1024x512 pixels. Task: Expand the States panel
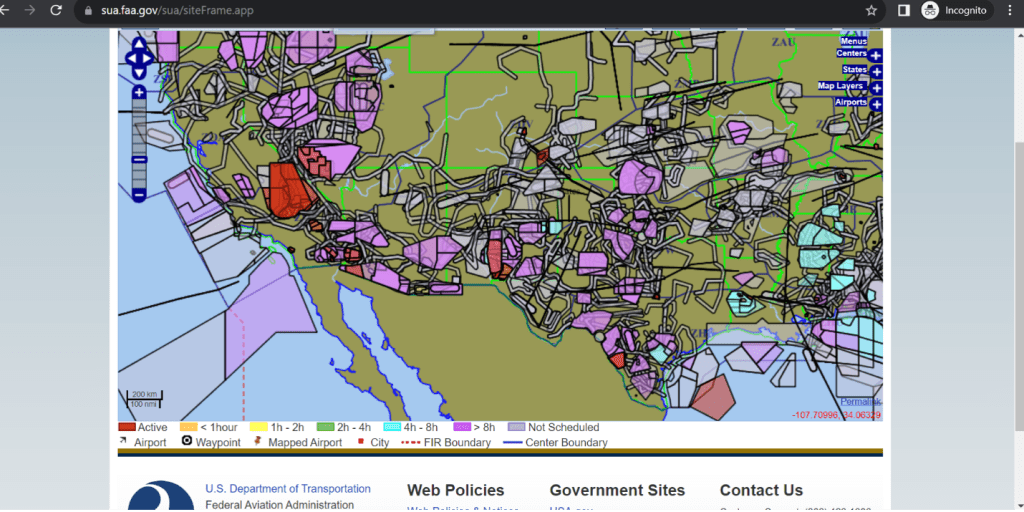tap(876, 72)
